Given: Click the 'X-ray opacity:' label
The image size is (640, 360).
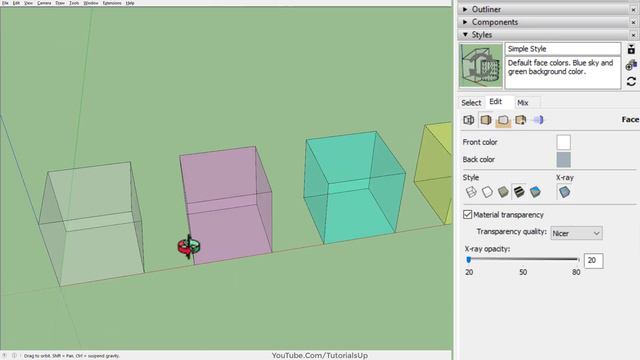Looking at the screenshot, I should 487,249.
